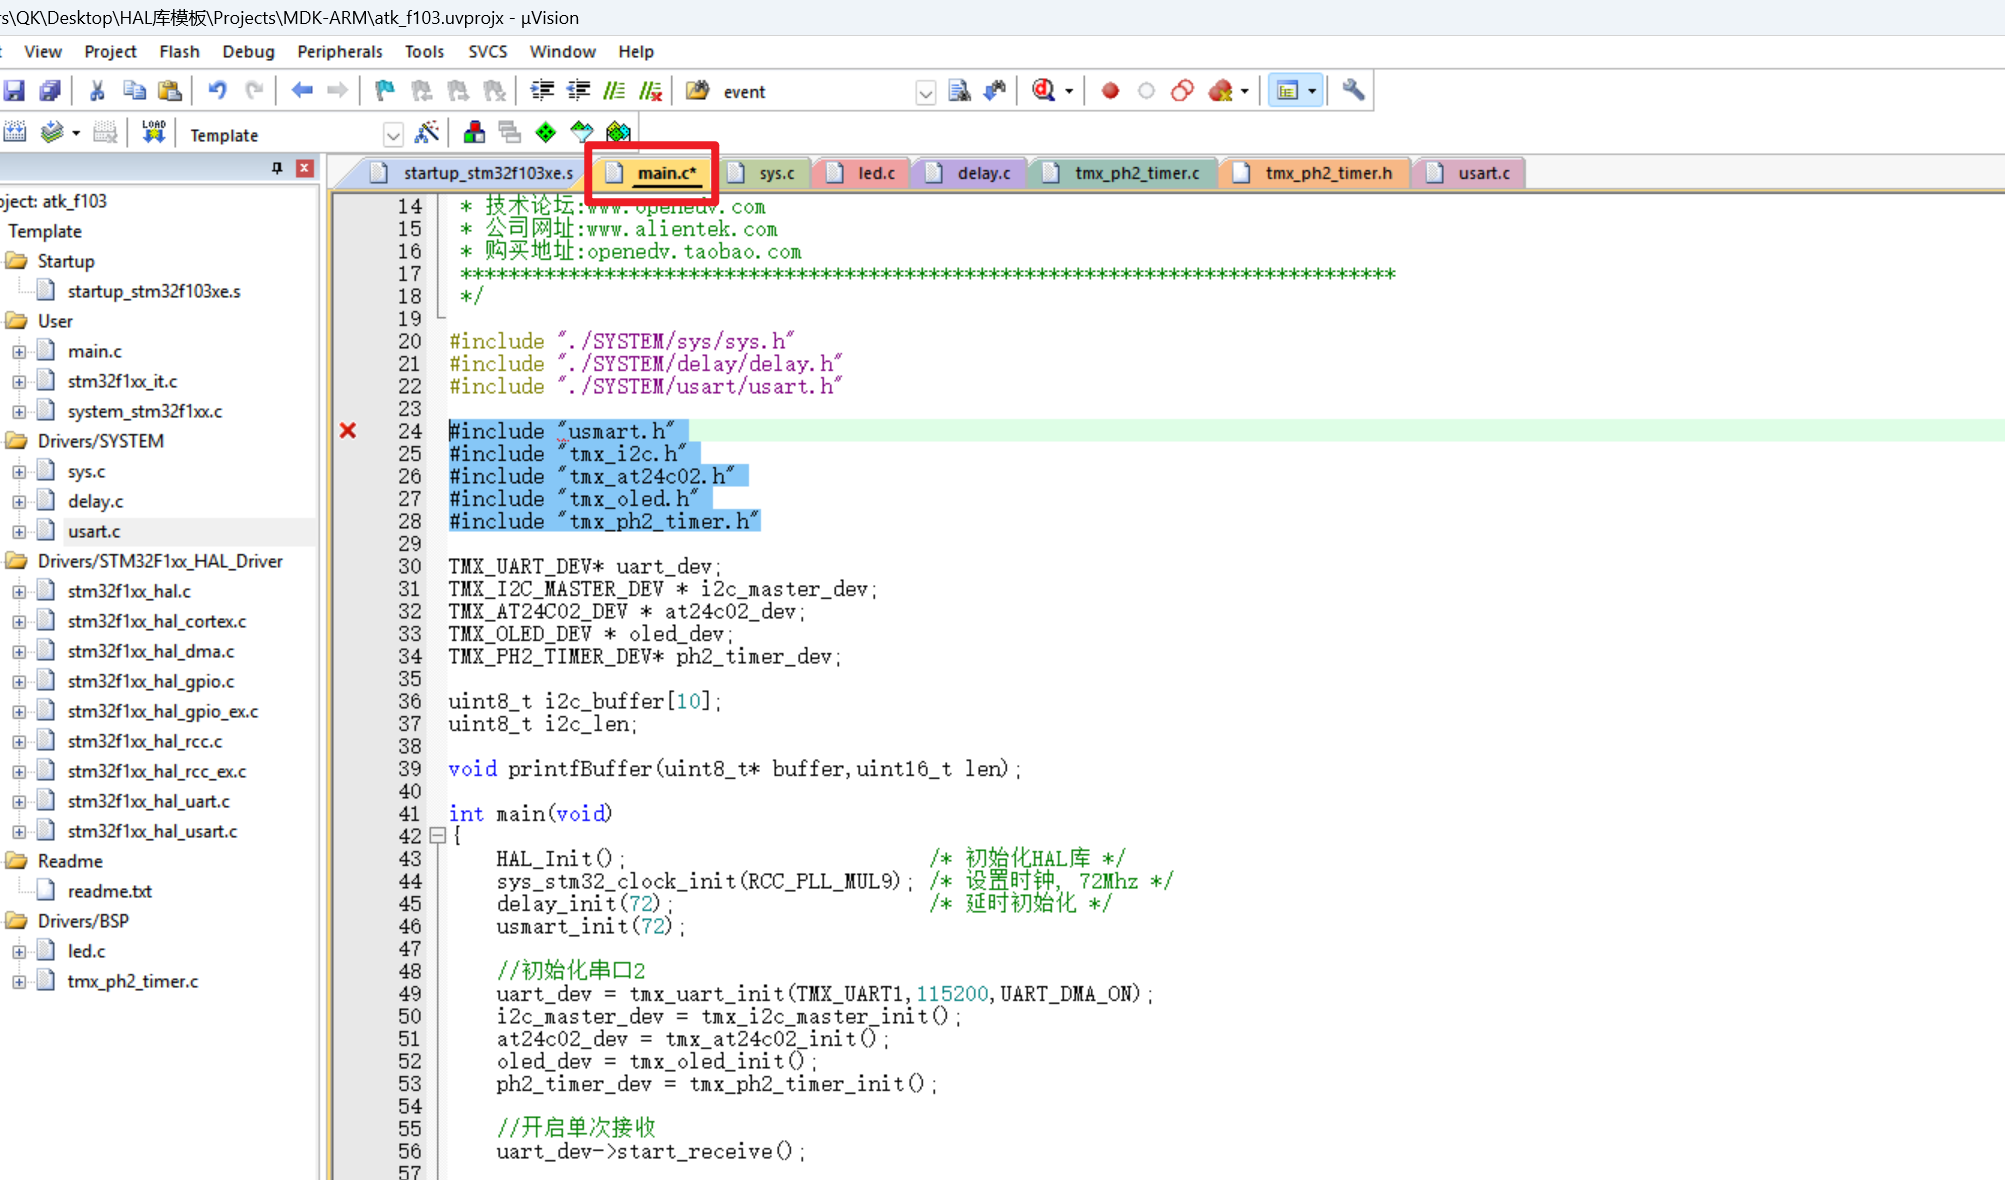Close the Project panel with red X

click(305, 168)
